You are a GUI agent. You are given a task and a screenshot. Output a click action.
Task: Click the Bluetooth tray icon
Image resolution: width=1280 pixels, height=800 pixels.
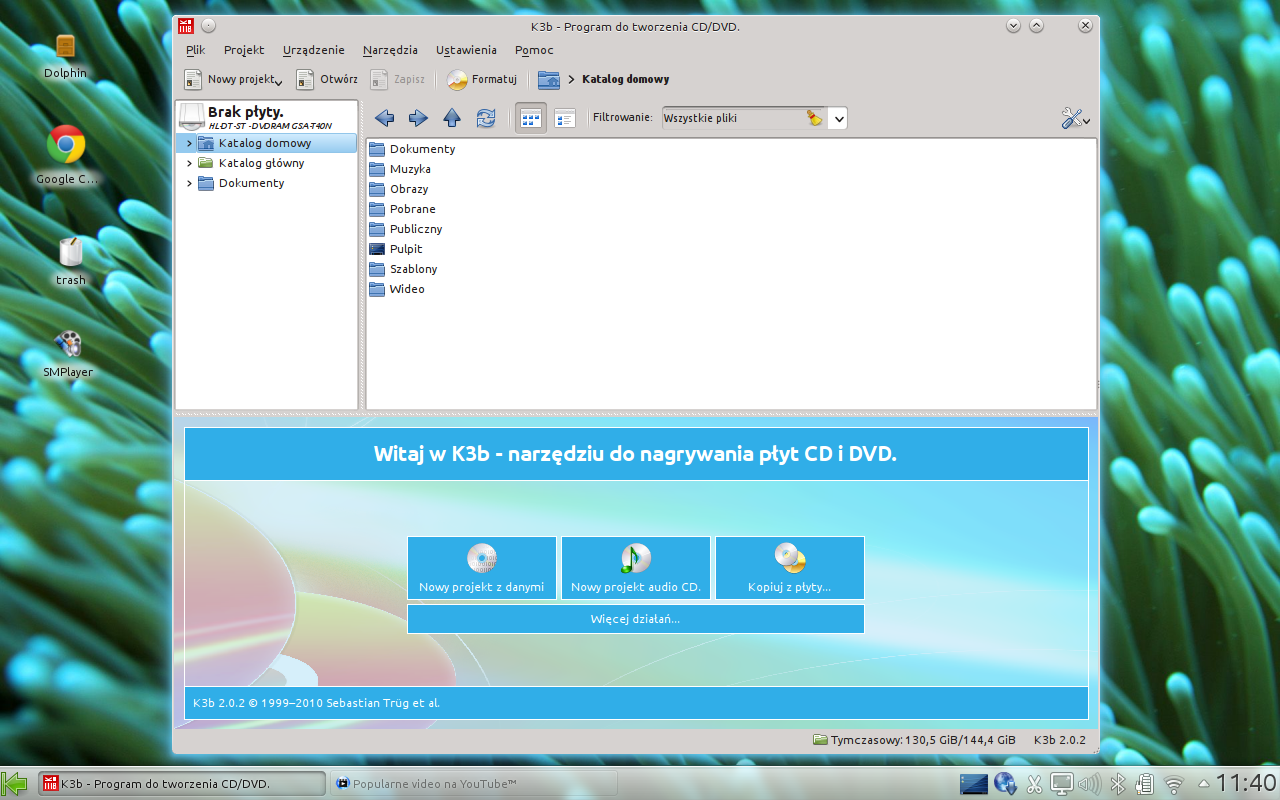click(x=1120, y=784)
